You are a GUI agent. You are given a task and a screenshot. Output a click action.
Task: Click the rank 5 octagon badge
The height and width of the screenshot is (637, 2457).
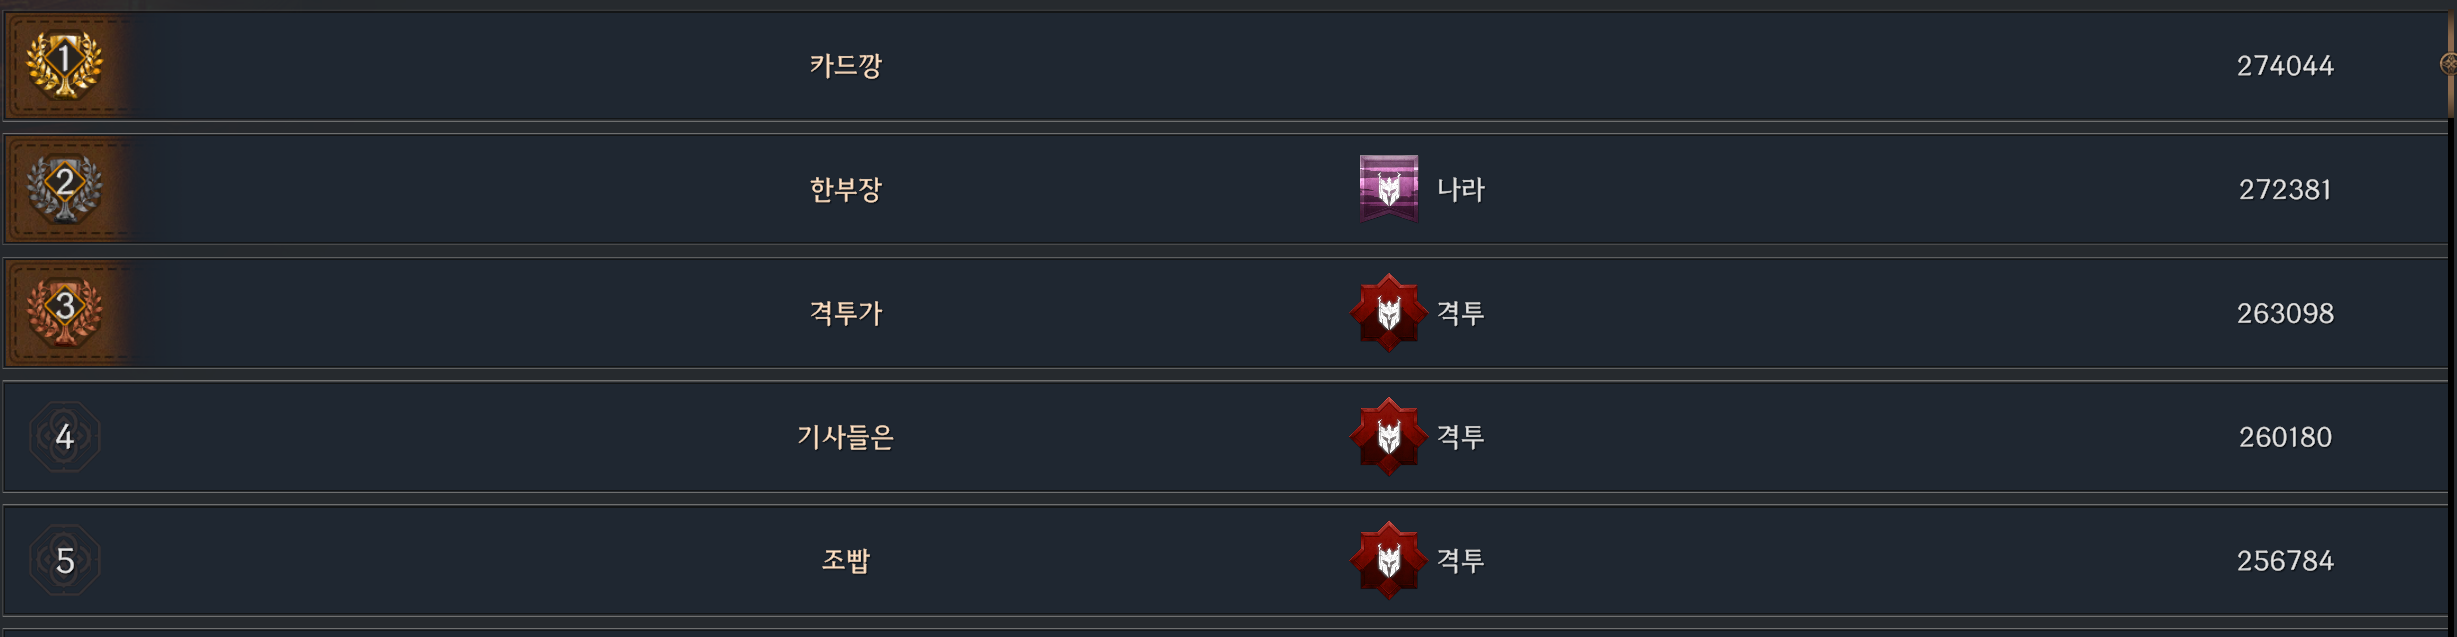click(64, 560)
